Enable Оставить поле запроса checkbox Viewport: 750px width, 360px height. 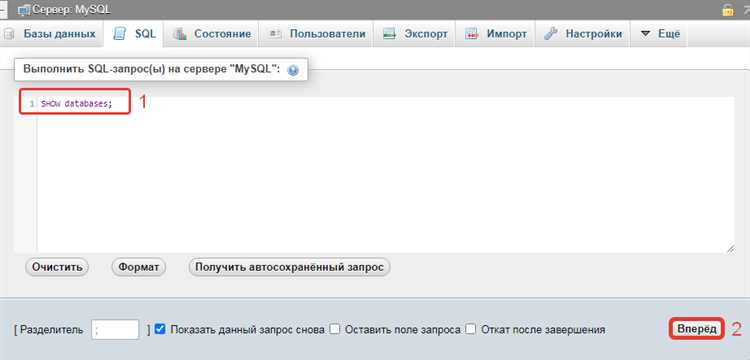click(335, 329)
